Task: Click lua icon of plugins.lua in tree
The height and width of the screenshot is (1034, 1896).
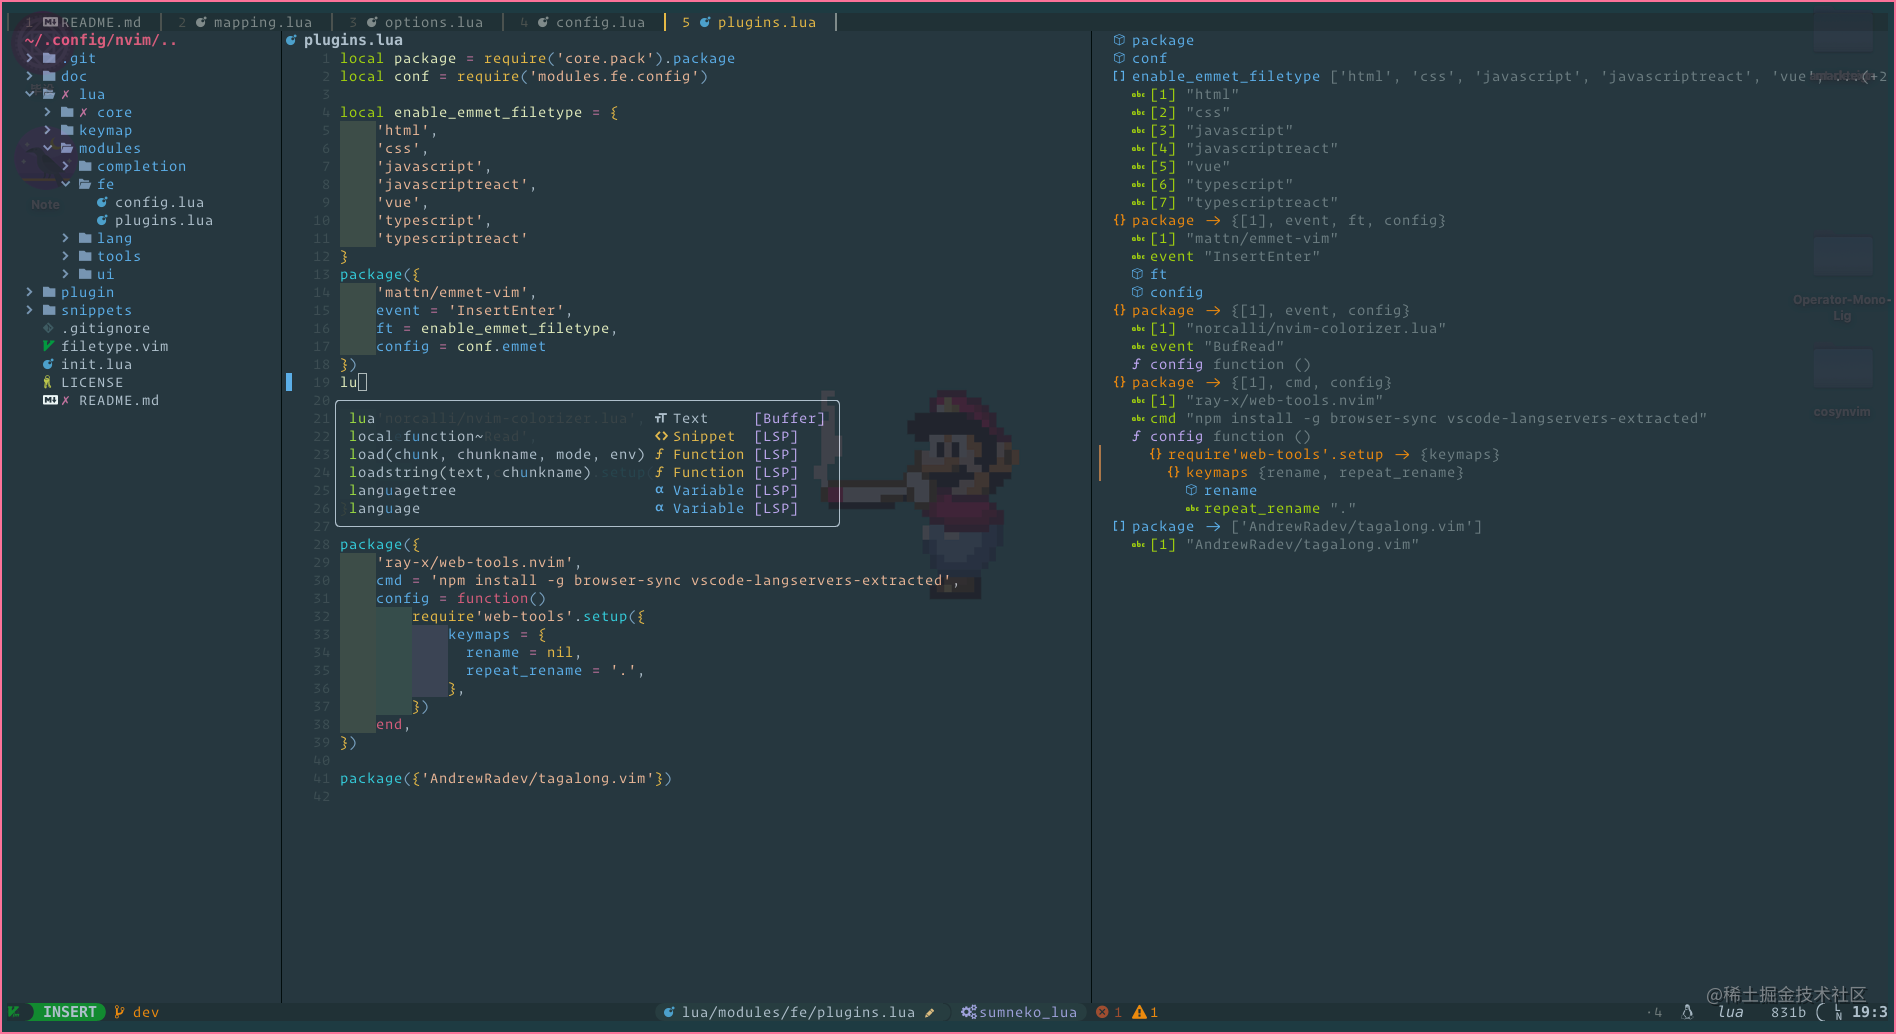Action: [102, 220]
